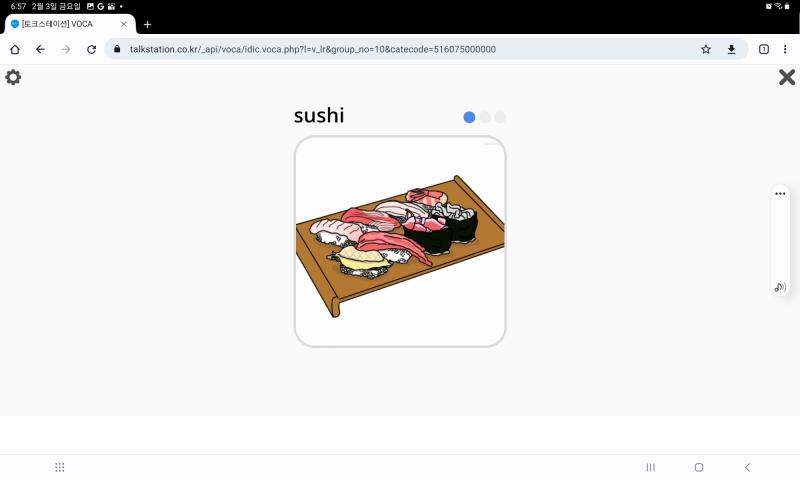
Task: Open the settings gear icon
Action: click(13, 77)
